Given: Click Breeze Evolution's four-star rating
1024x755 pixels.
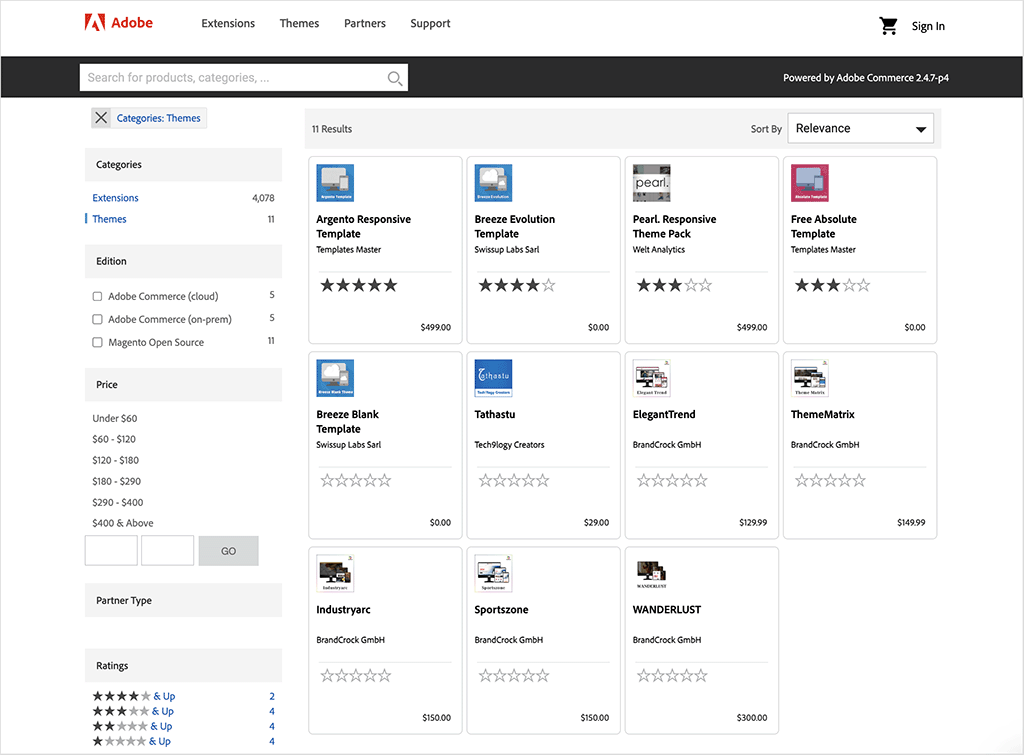Looking at the screenshot, I should tap(517, 285).
